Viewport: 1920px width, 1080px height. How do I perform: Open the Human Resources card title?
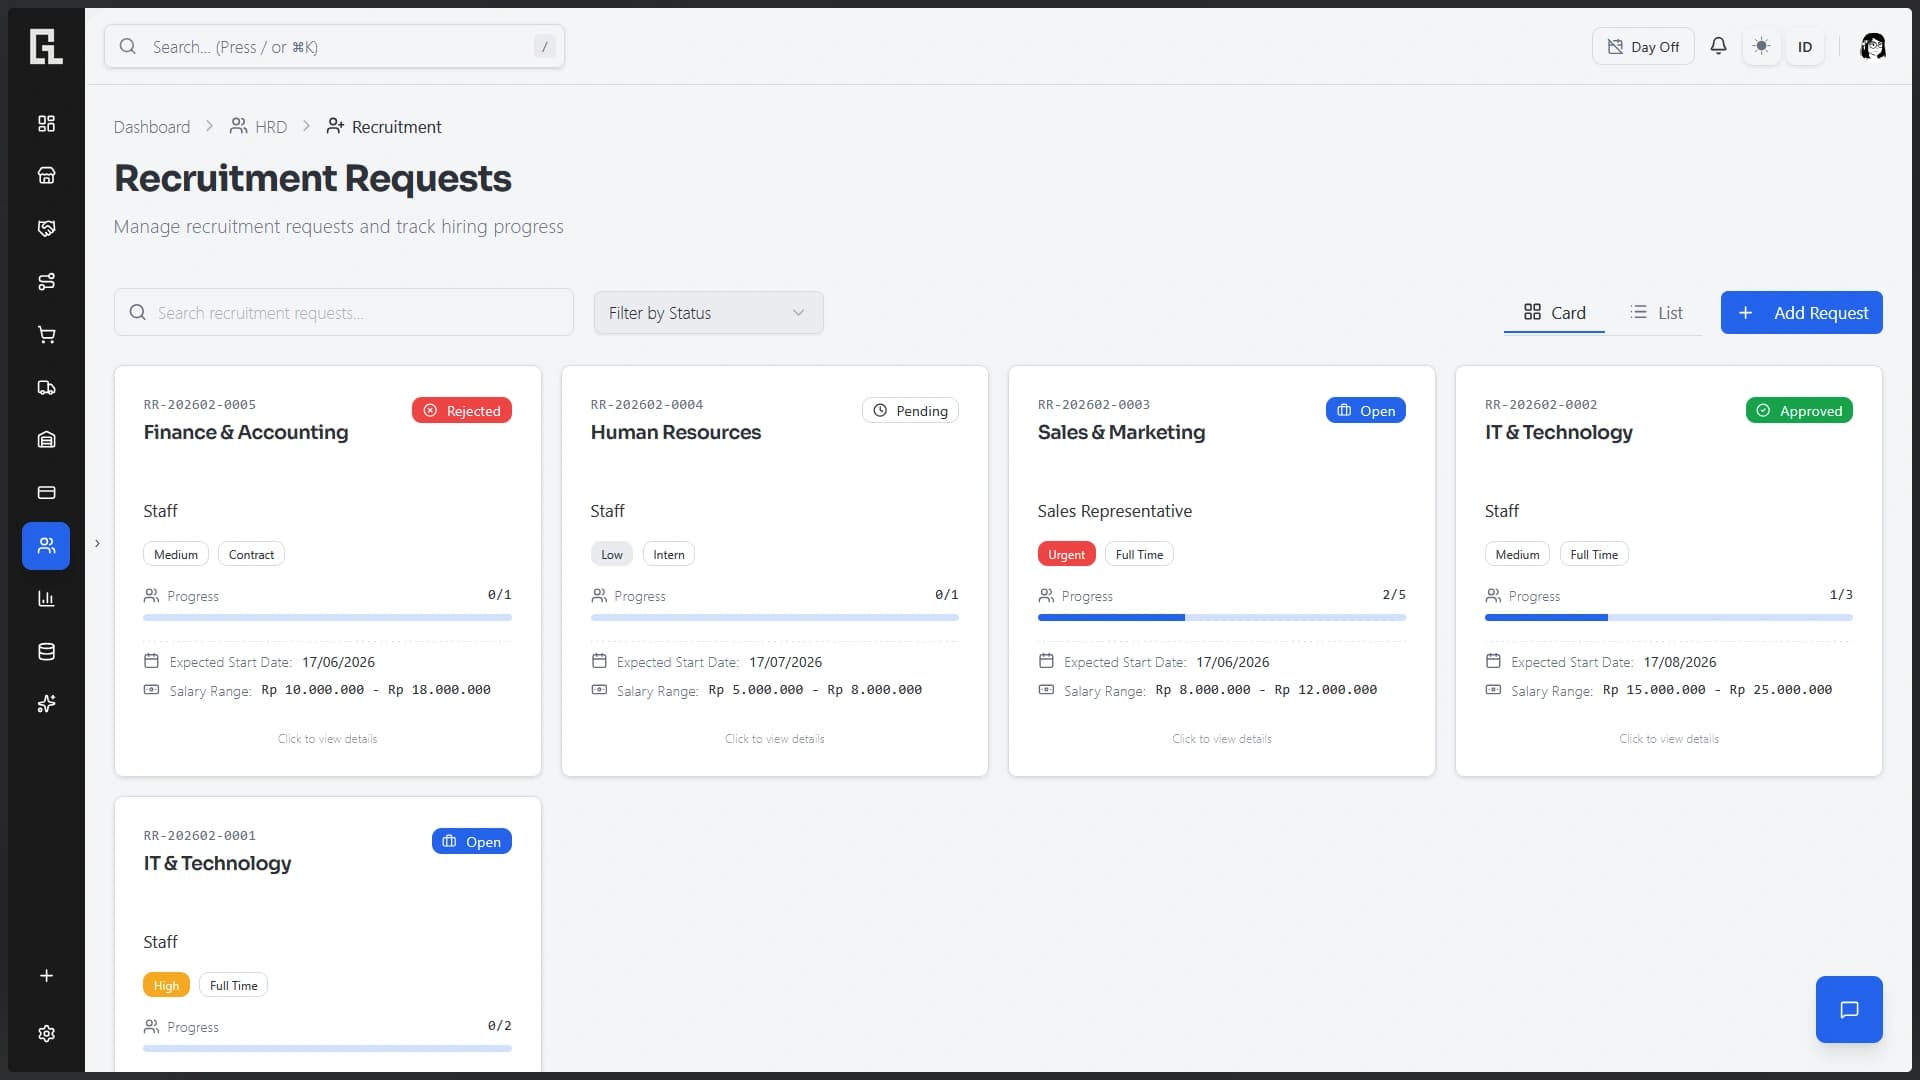pyautogui.click(x=676, y=433)
